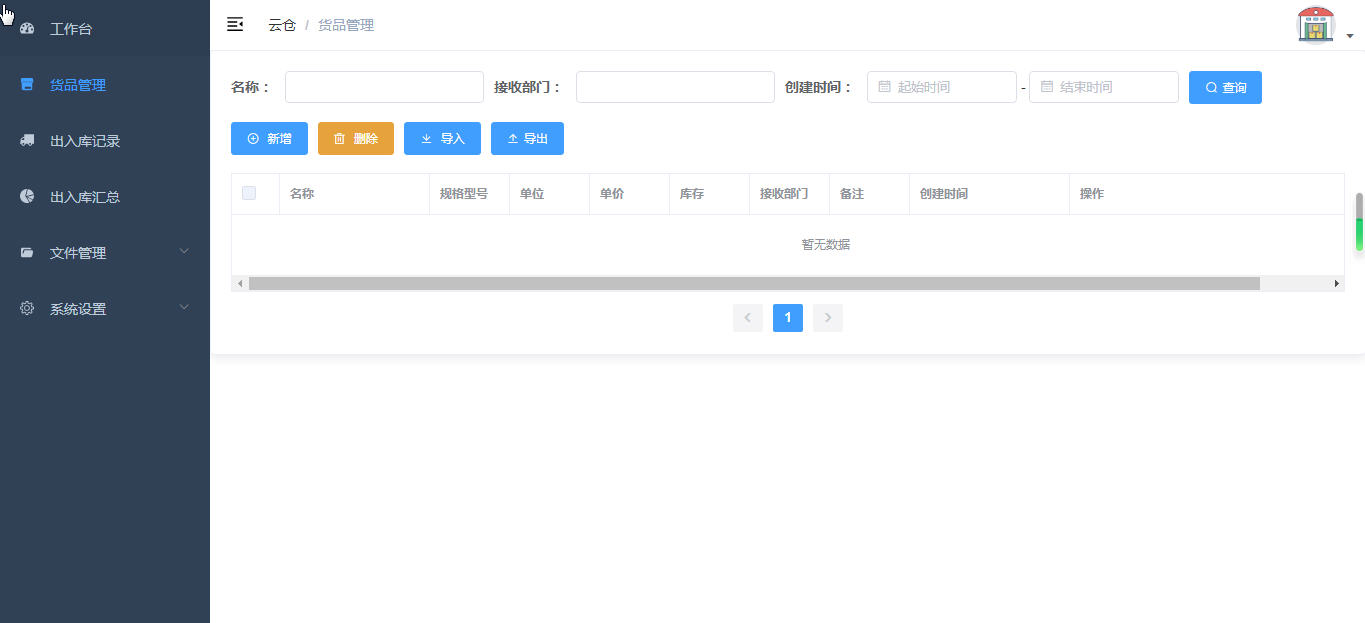Toggle the select-all checkbox in table header
This screenshot has height=623, width=1365.
pyautogui.click(x=249, y=193)
